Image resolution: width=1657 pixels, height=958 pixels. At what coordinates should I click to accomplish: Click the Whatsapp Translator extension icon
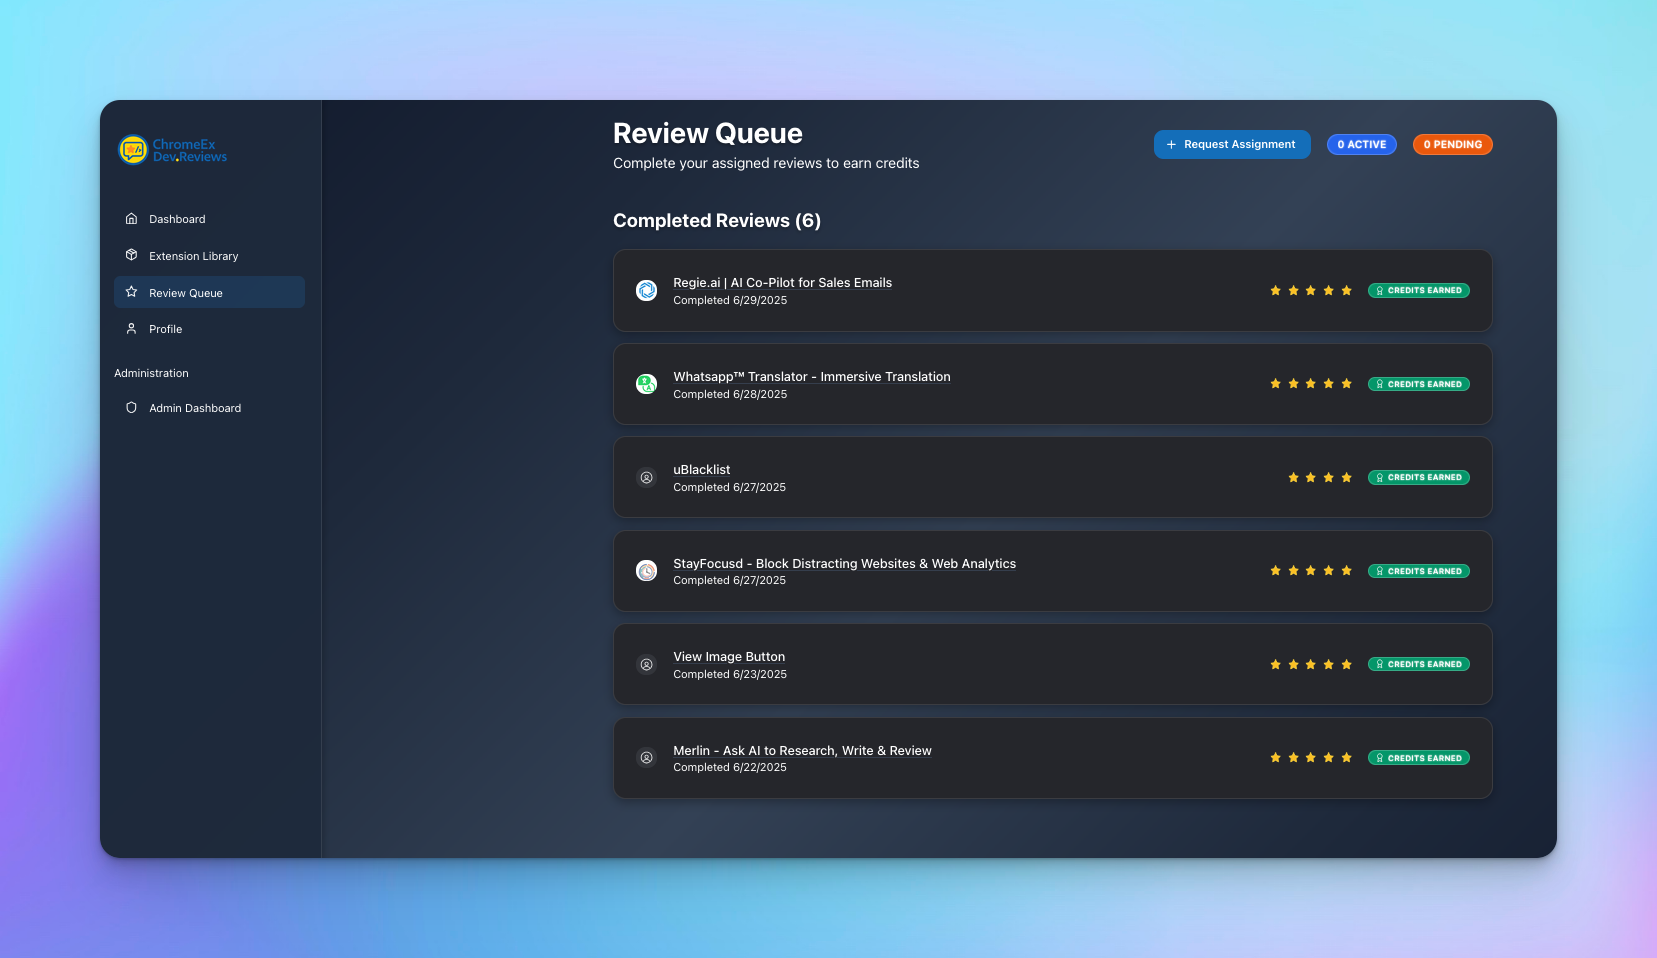[647, 384]
